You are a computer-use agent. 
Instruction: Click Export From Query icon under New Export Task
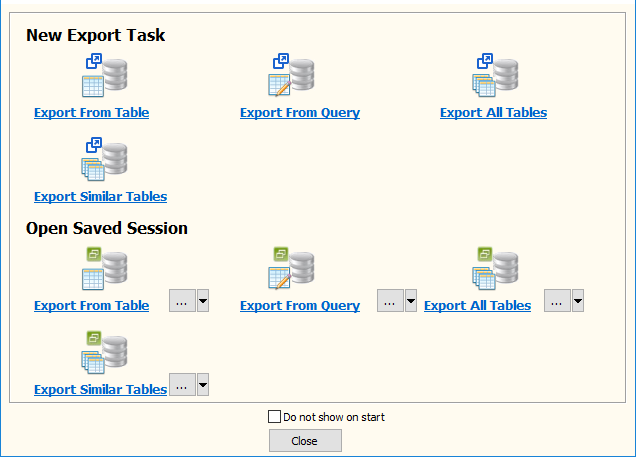[x=291, y=75]
